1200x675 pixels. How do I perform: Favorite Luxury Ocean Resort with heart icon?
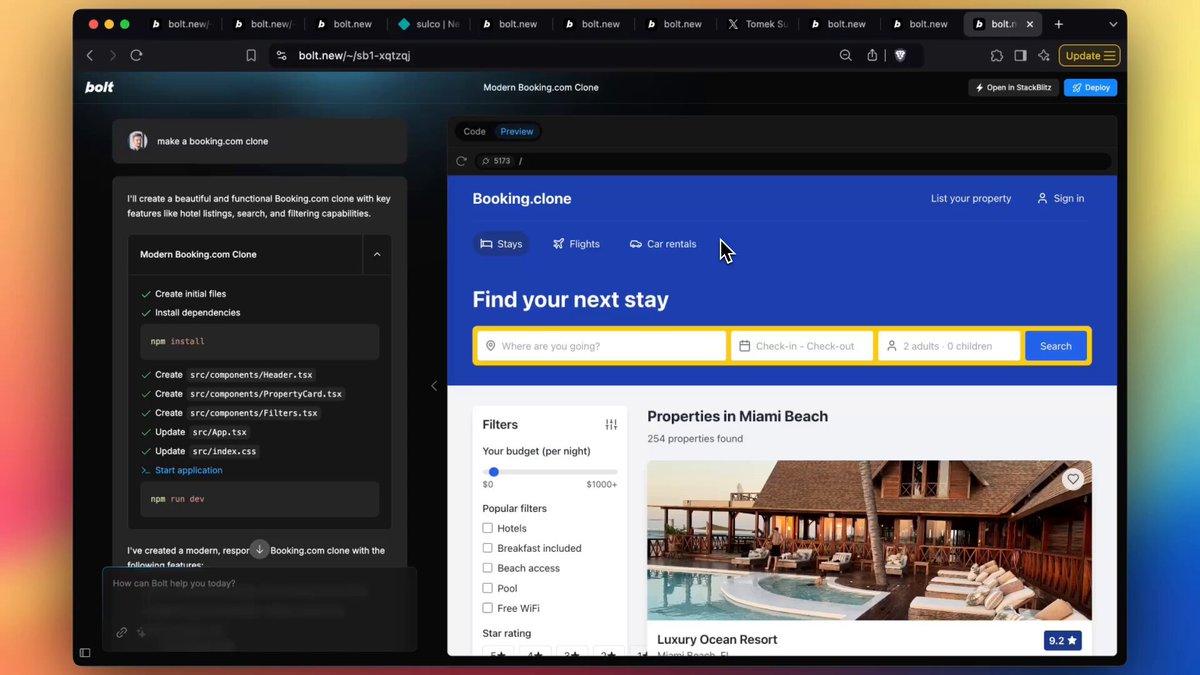tap(1073, 479)
